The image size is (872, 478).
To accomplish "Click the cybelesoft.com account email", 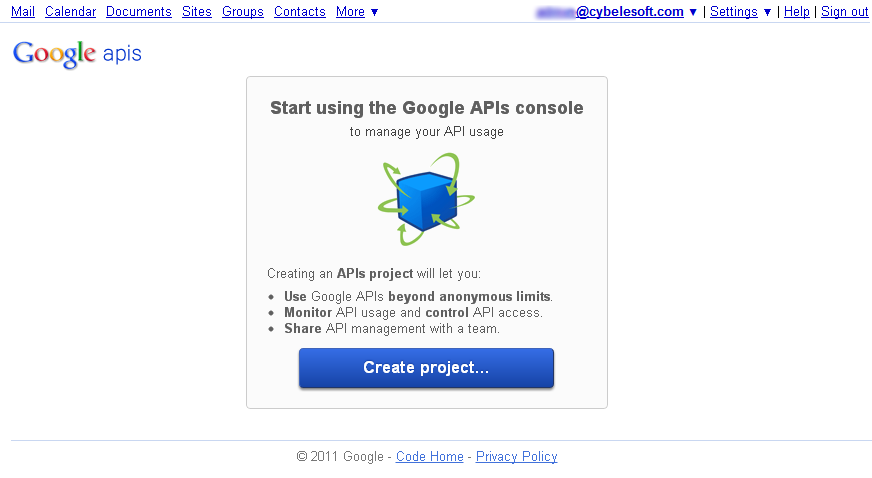I will (x=610, y=12).
